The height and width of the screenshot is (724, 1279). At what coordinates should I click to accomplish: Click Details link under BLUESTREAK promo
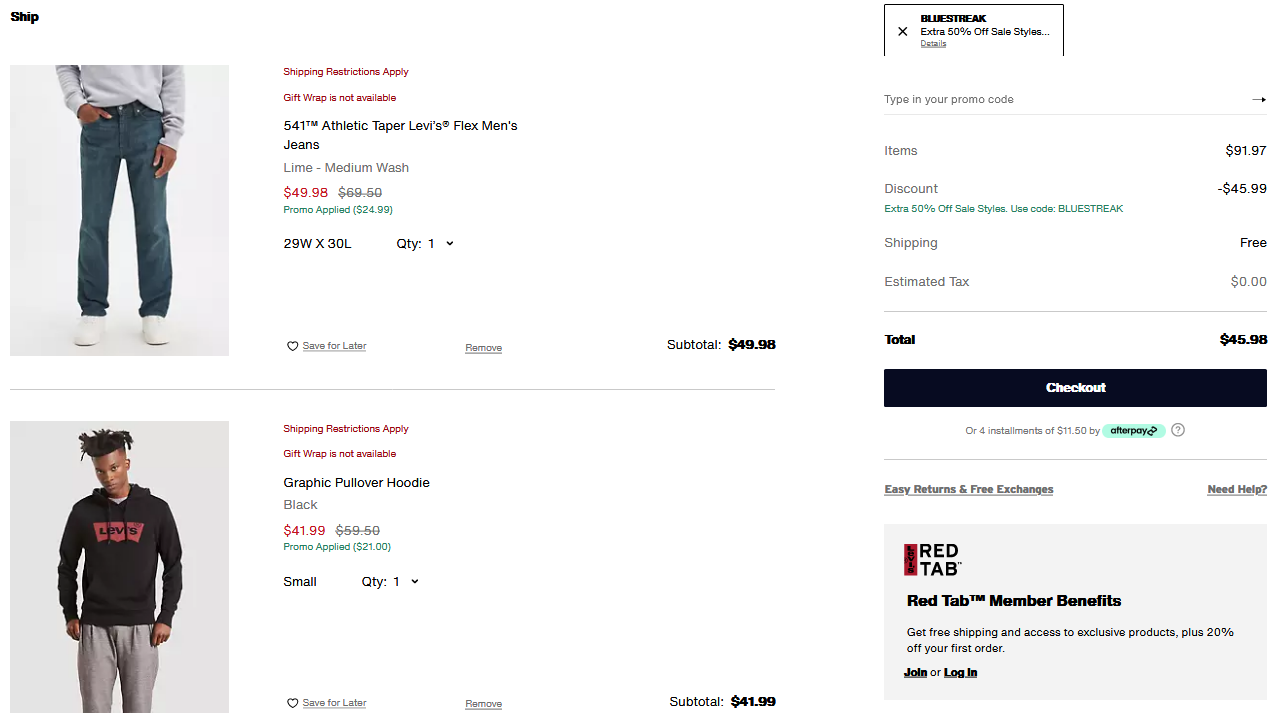pos(933,44)
